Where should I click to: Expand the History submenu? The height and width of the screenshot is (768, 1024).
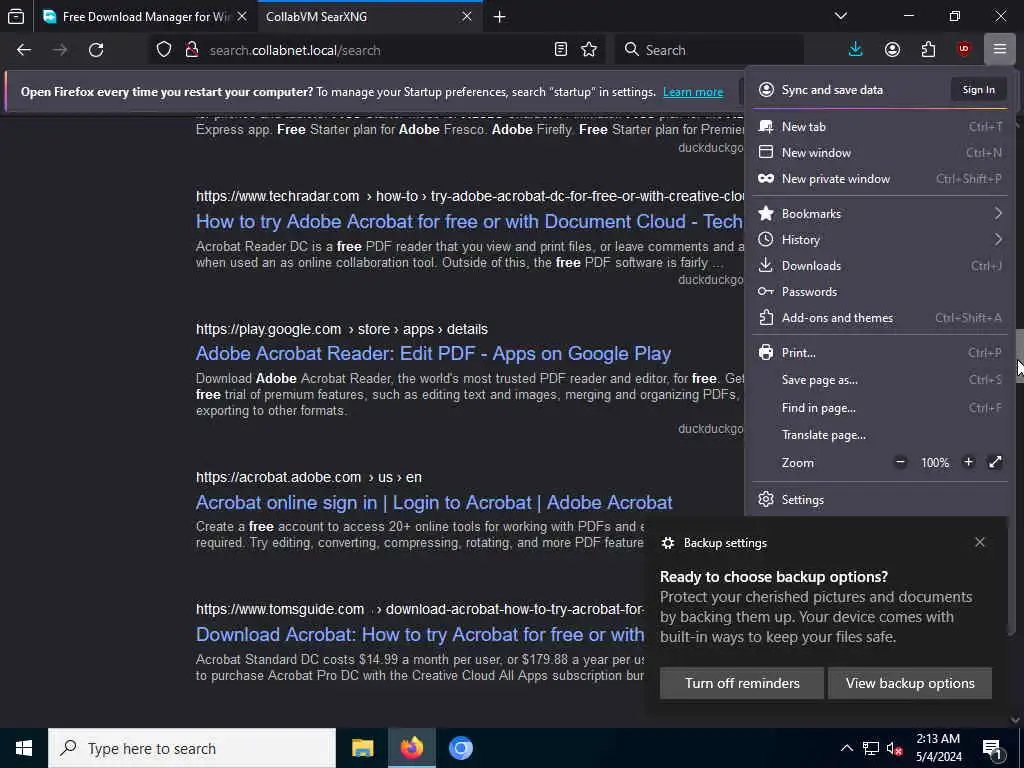[x=880, y=240]
